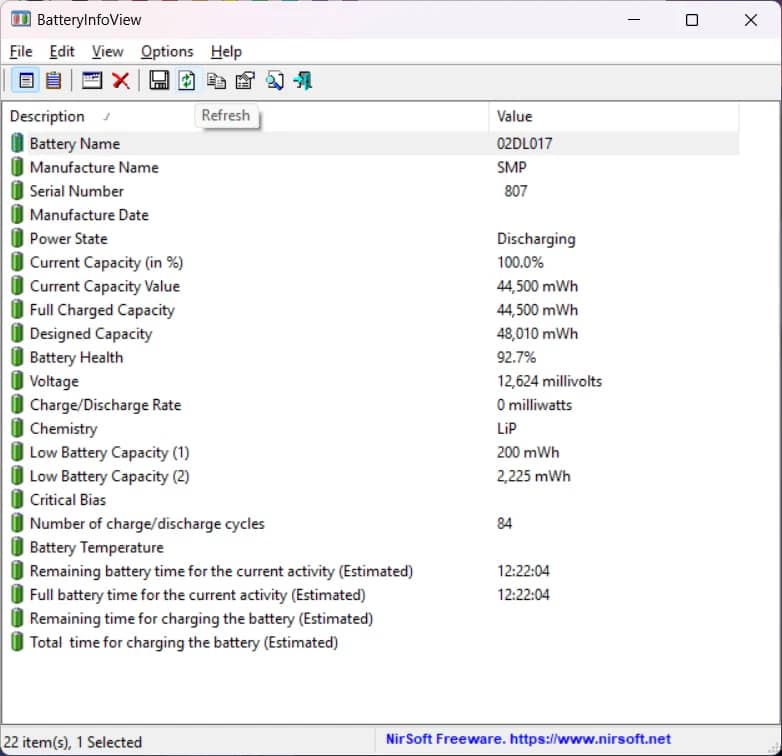Open the Options menu
Screen dimensions: 782x756
coord(167,51)
